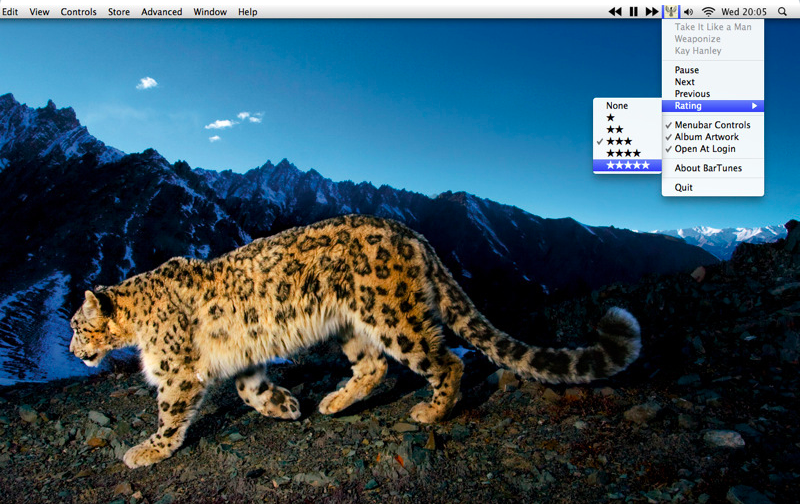This screenshot has height=504, width=800.
Task: Choose Previous in the BarTunes menu
Action: click(x=713, y=94)
